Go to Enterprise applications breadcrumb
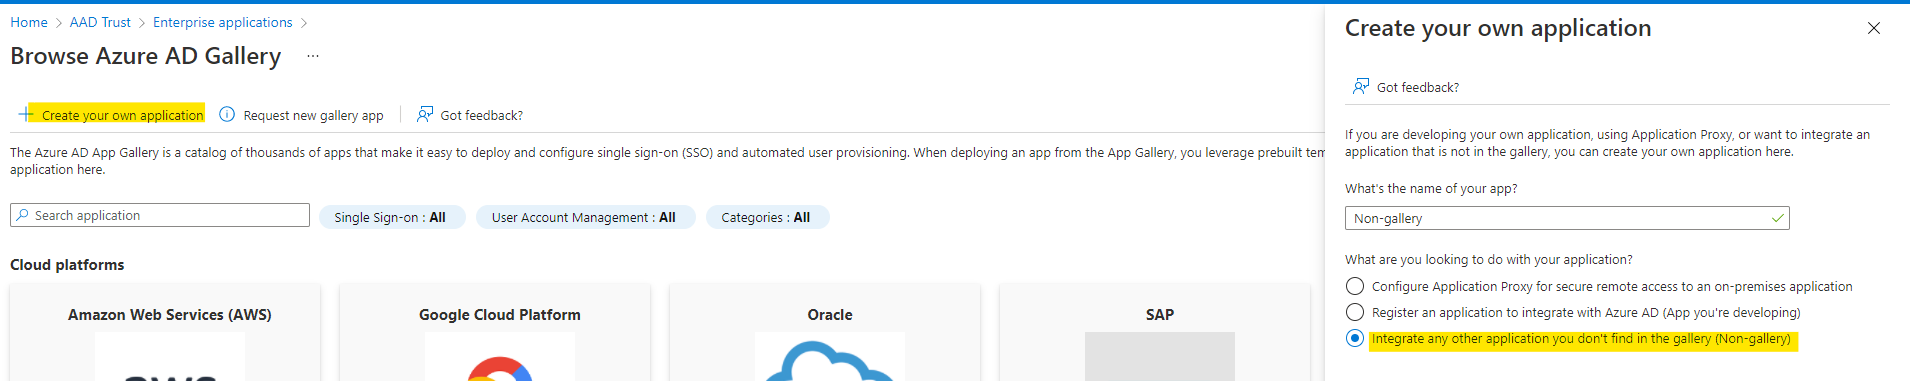Screen dimensions: 1910x381 point(223,22)
